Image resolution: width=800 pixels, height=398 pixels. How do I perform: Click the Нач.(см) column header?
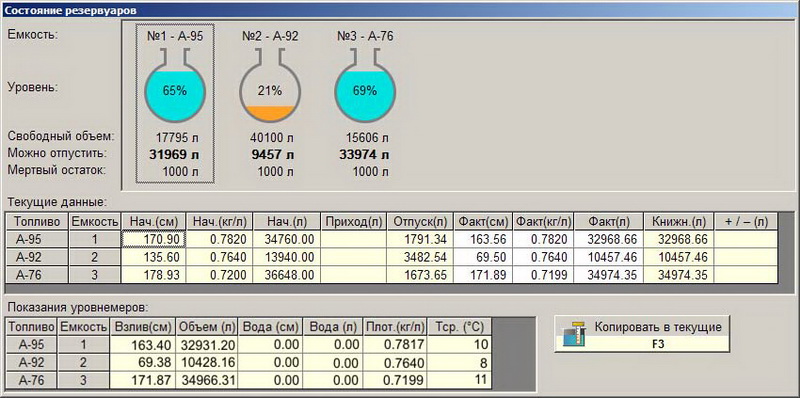[x=154, y=221]
